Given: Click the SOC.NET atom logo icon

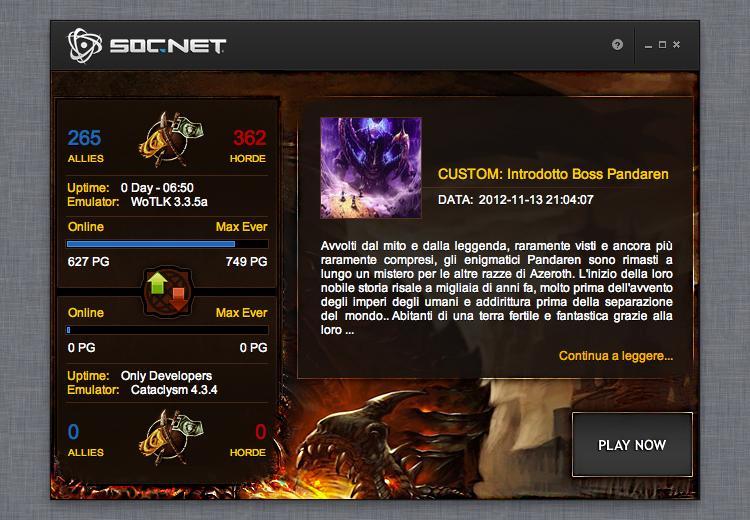Looking at the screenshot, I should pos(85,45).
